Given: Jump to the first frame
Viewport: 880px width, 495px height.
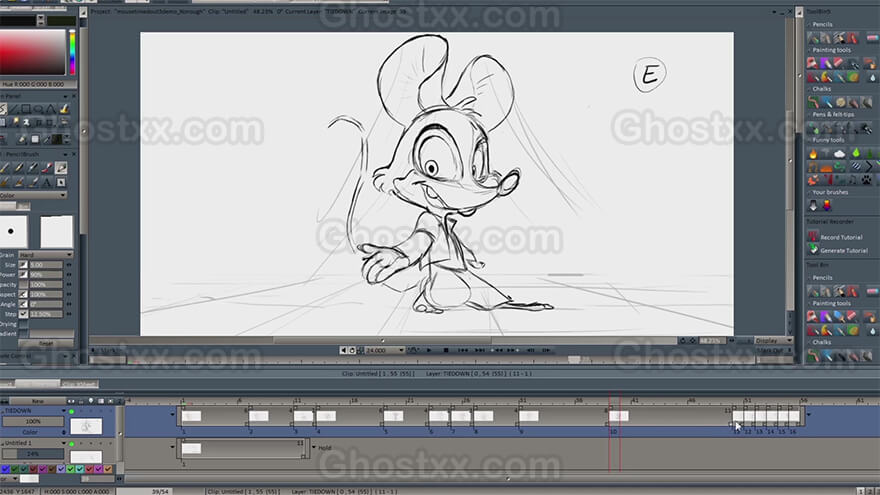Looking at the screenshot, I should [463, 350].
